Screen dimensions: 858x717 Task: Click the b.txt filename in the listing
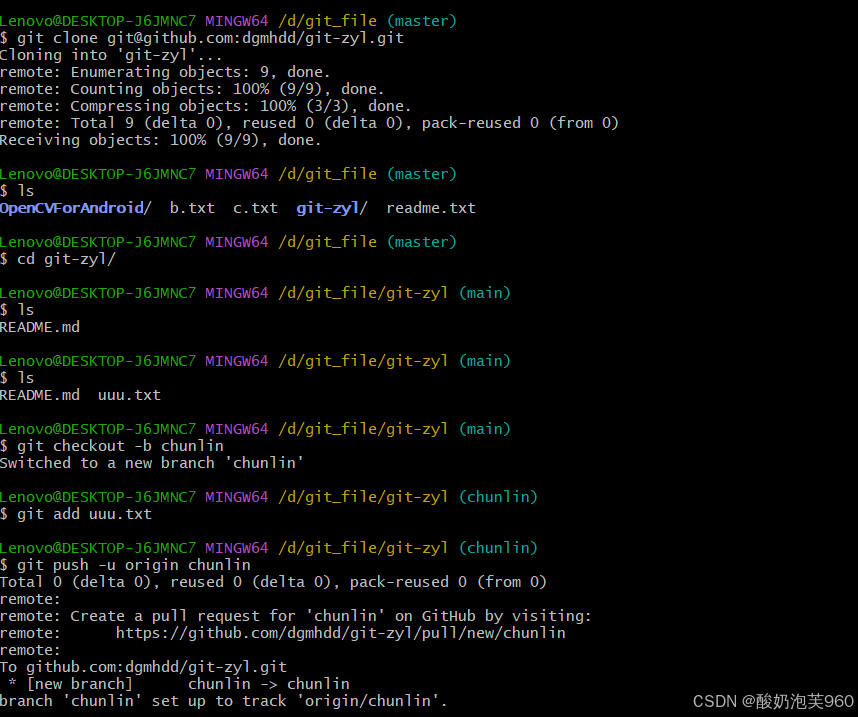(191, 207)
